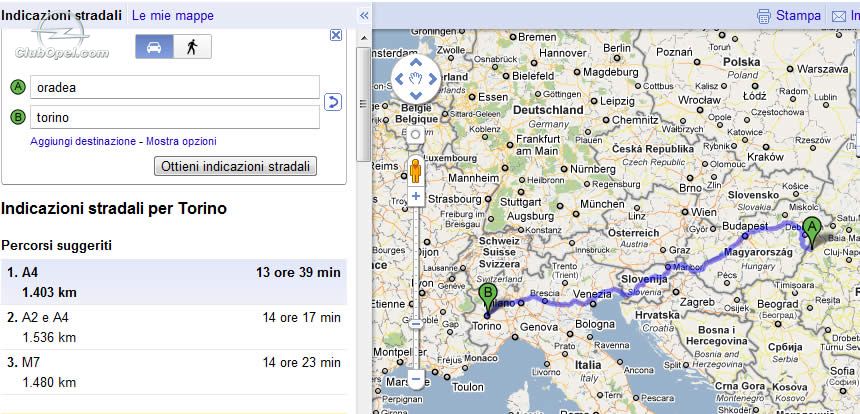Select route 2 via A2 e A4
This screenshot has height=414, width=860.
[174, 327]
